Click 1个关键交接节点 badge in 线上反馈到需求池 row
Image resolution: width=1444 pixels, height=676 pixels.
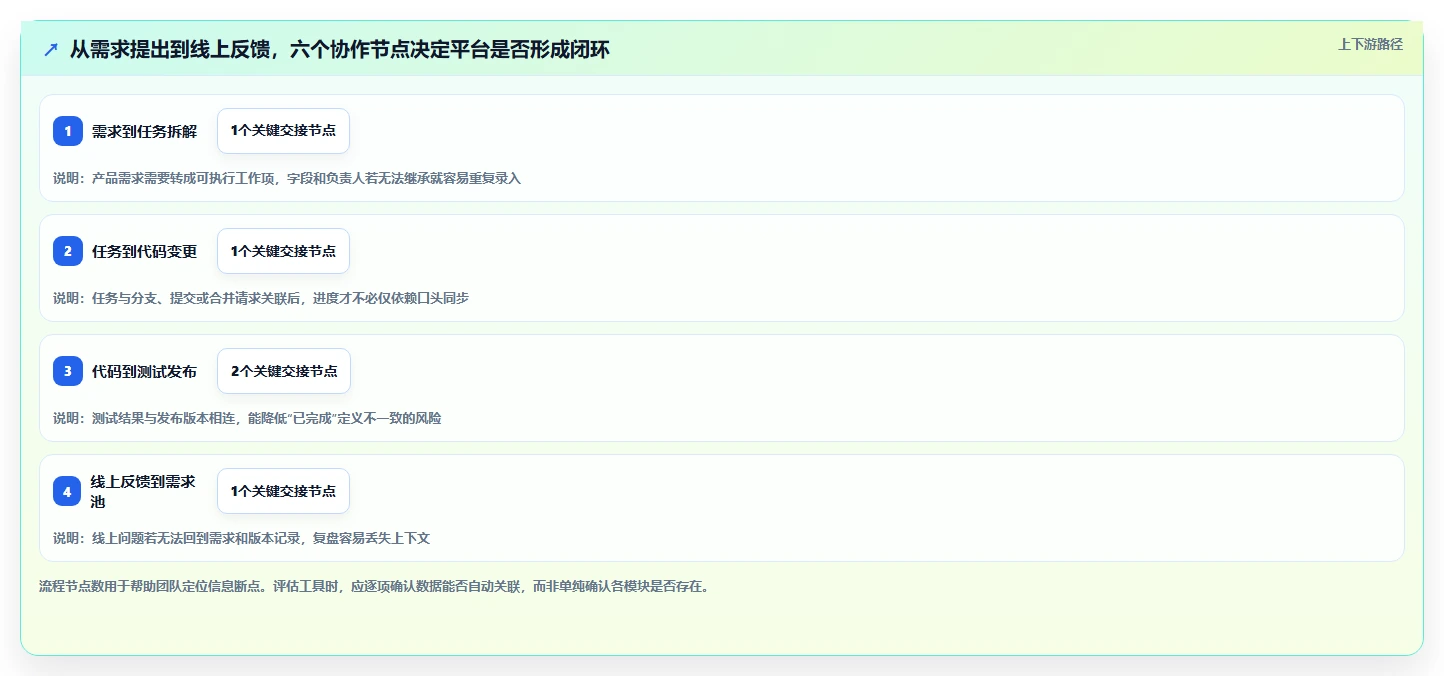click(x=283, y=491)
